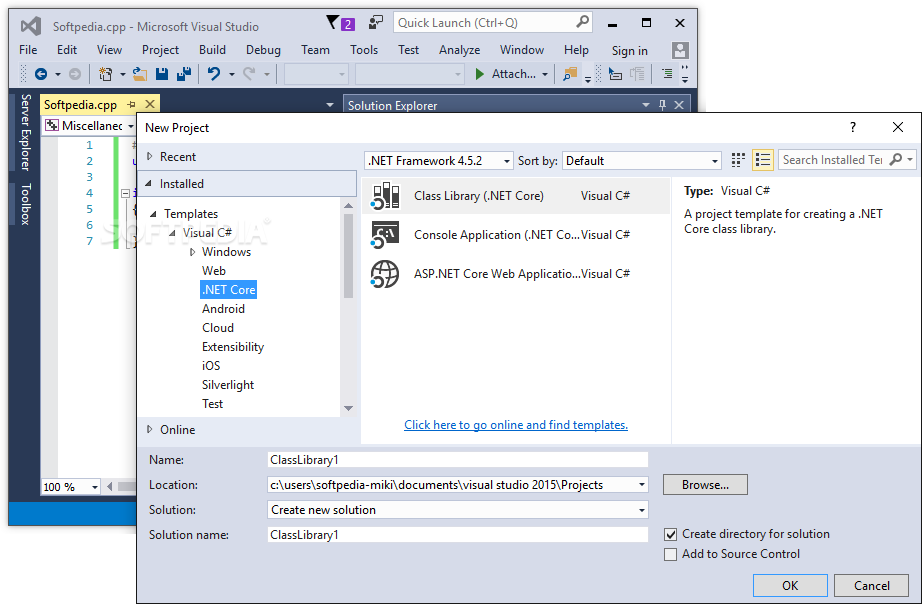Click the Save icon in toolbar
Image resolution: width=922 pixels, height=604 pixels.
click(162, 74)
